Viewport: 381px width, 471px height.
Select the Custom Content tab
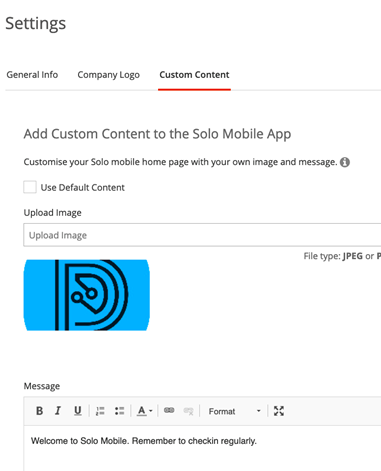[x=194, y=75]
